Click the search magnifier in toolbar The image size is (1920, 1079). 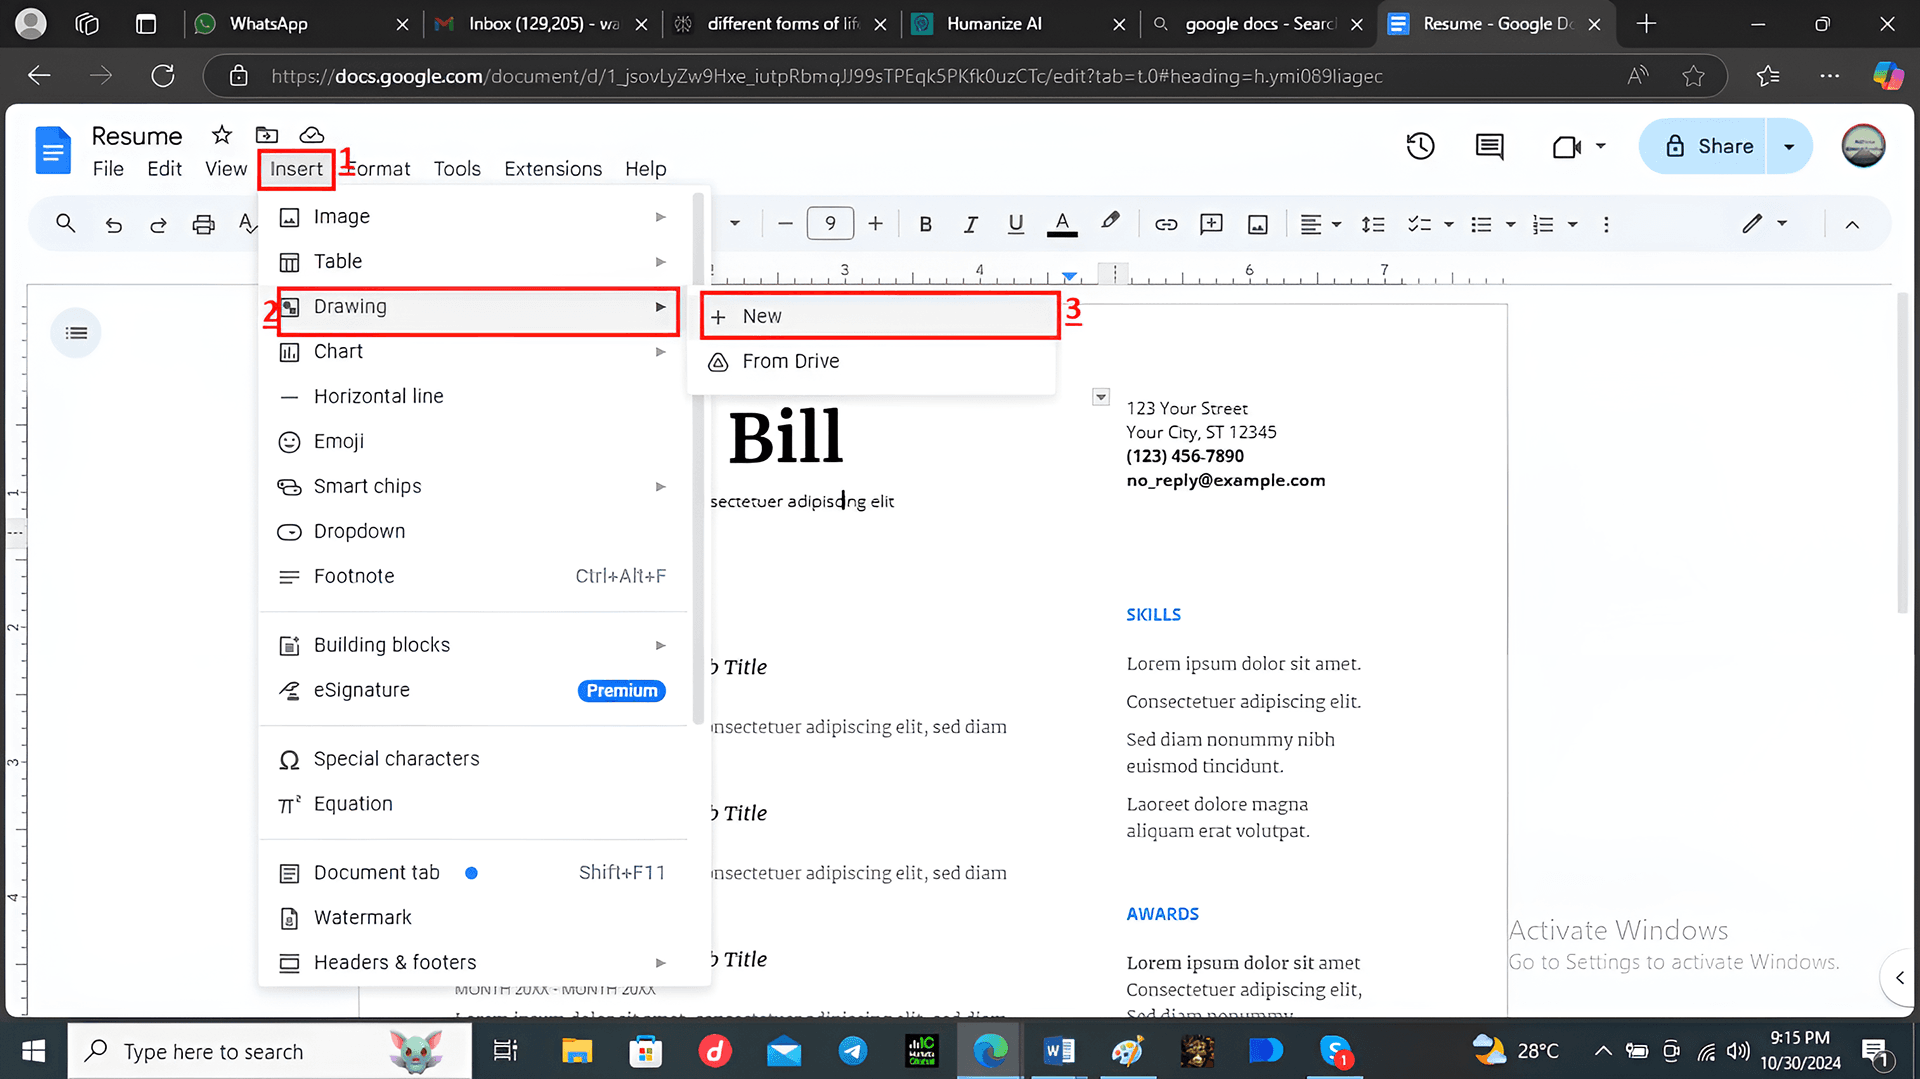[x=65, y=224]
